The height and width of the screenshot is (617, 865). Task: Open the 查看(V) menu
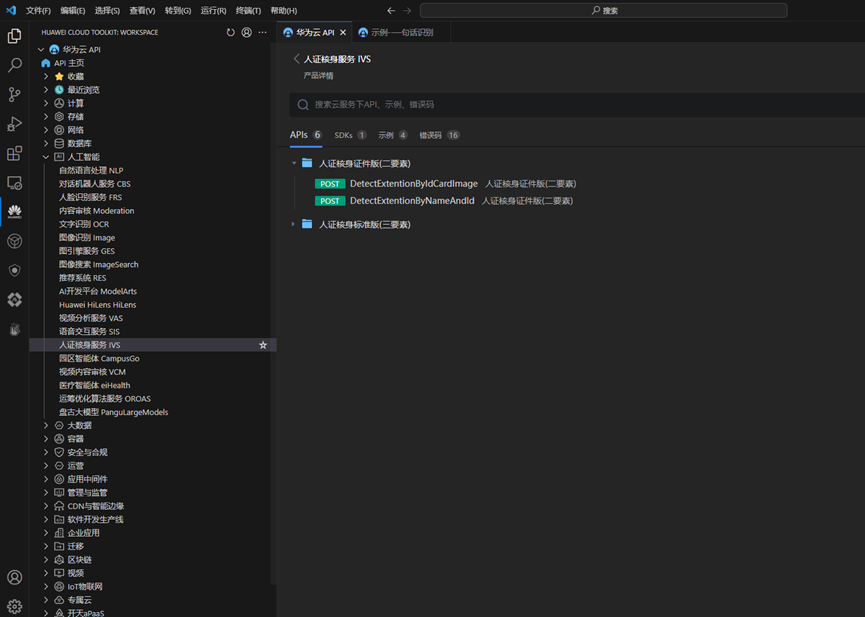click(x=142, y=10)
